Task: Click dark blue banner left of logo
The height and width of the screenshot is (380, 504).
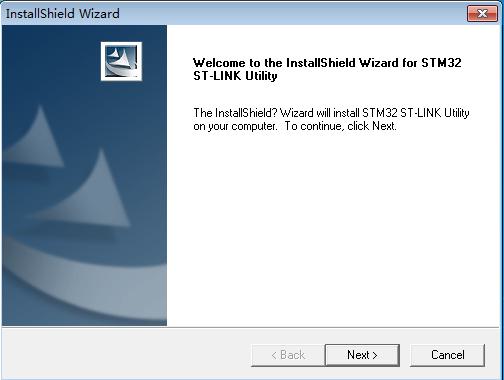Action: point(50,62)
